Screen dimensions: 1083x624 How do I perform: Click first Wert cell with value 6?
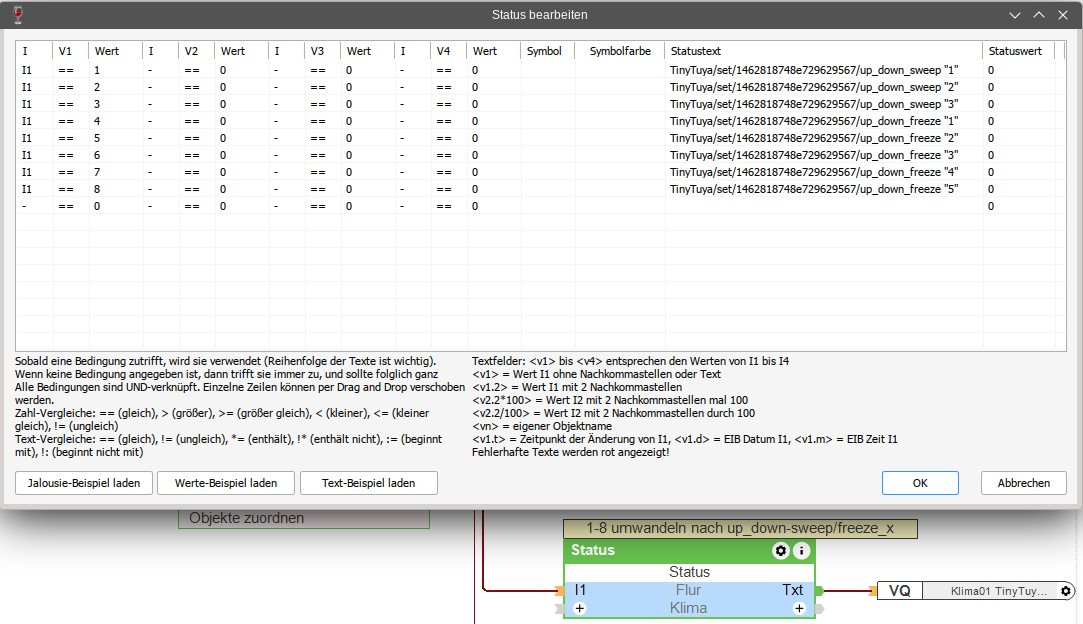pyautogui.click(x=115, y=155)
